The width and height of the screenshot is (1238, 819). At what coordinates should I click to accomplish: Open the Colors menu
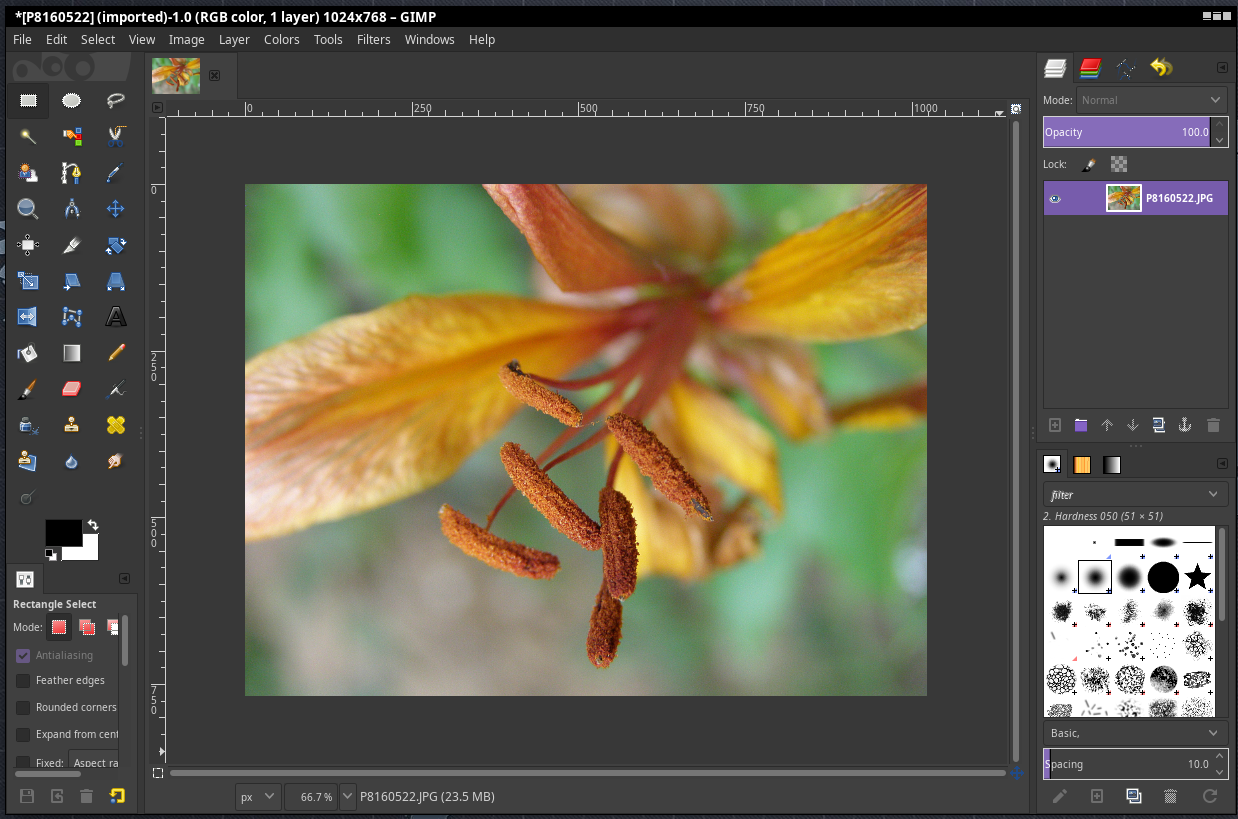tap(281, 40)
